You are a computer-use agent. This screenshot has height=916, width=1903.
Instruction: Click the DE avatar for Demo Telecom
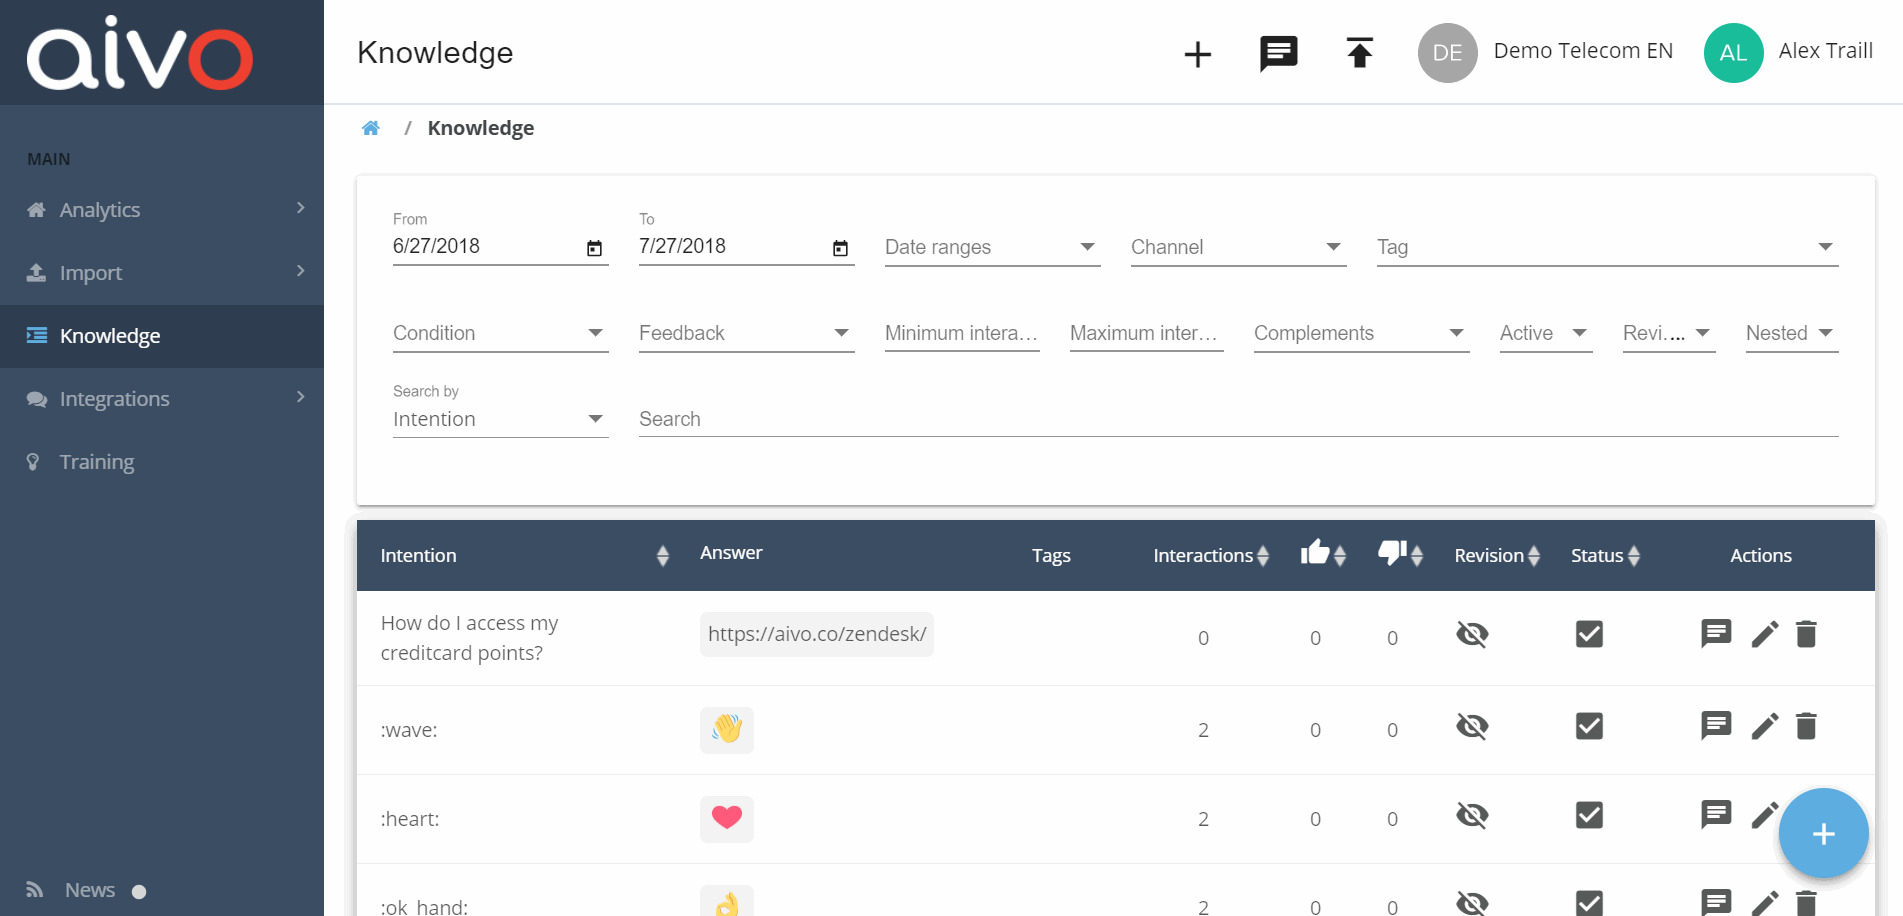click(1447, 53)
